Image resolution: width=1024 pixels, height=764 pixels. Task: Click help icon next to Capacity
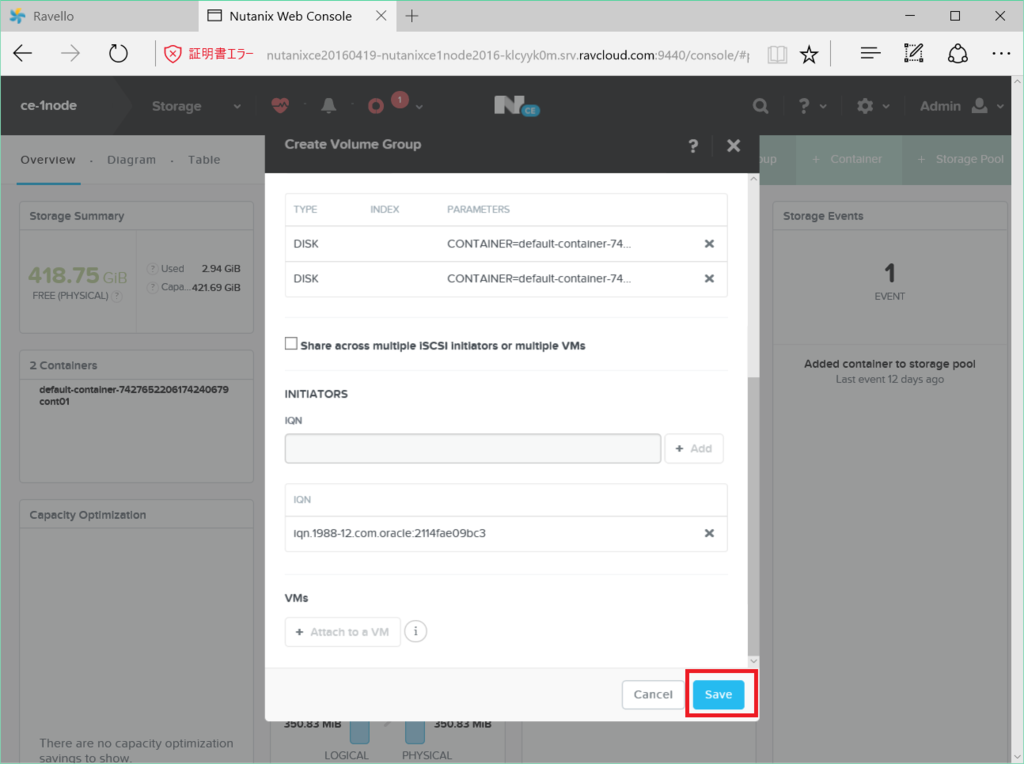click(x=152, y=287)
